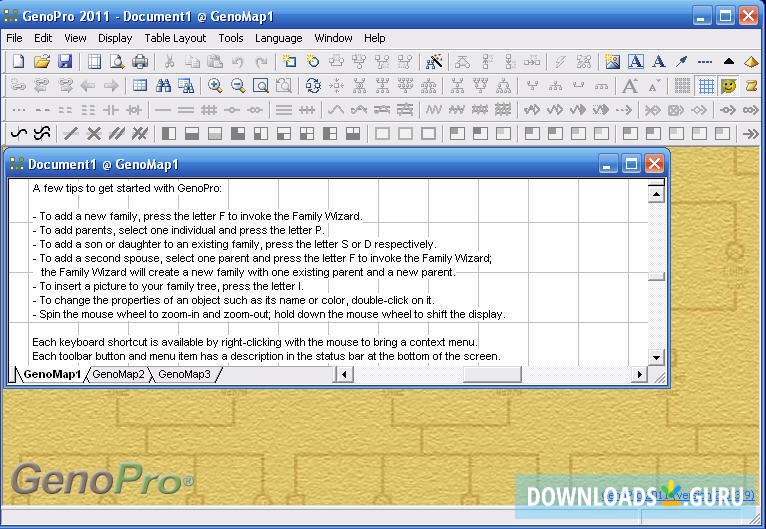Viewport: 766px width, 529px height.
Task: Click the vertical scrollbar thumb
Action: tap(656, 276)
